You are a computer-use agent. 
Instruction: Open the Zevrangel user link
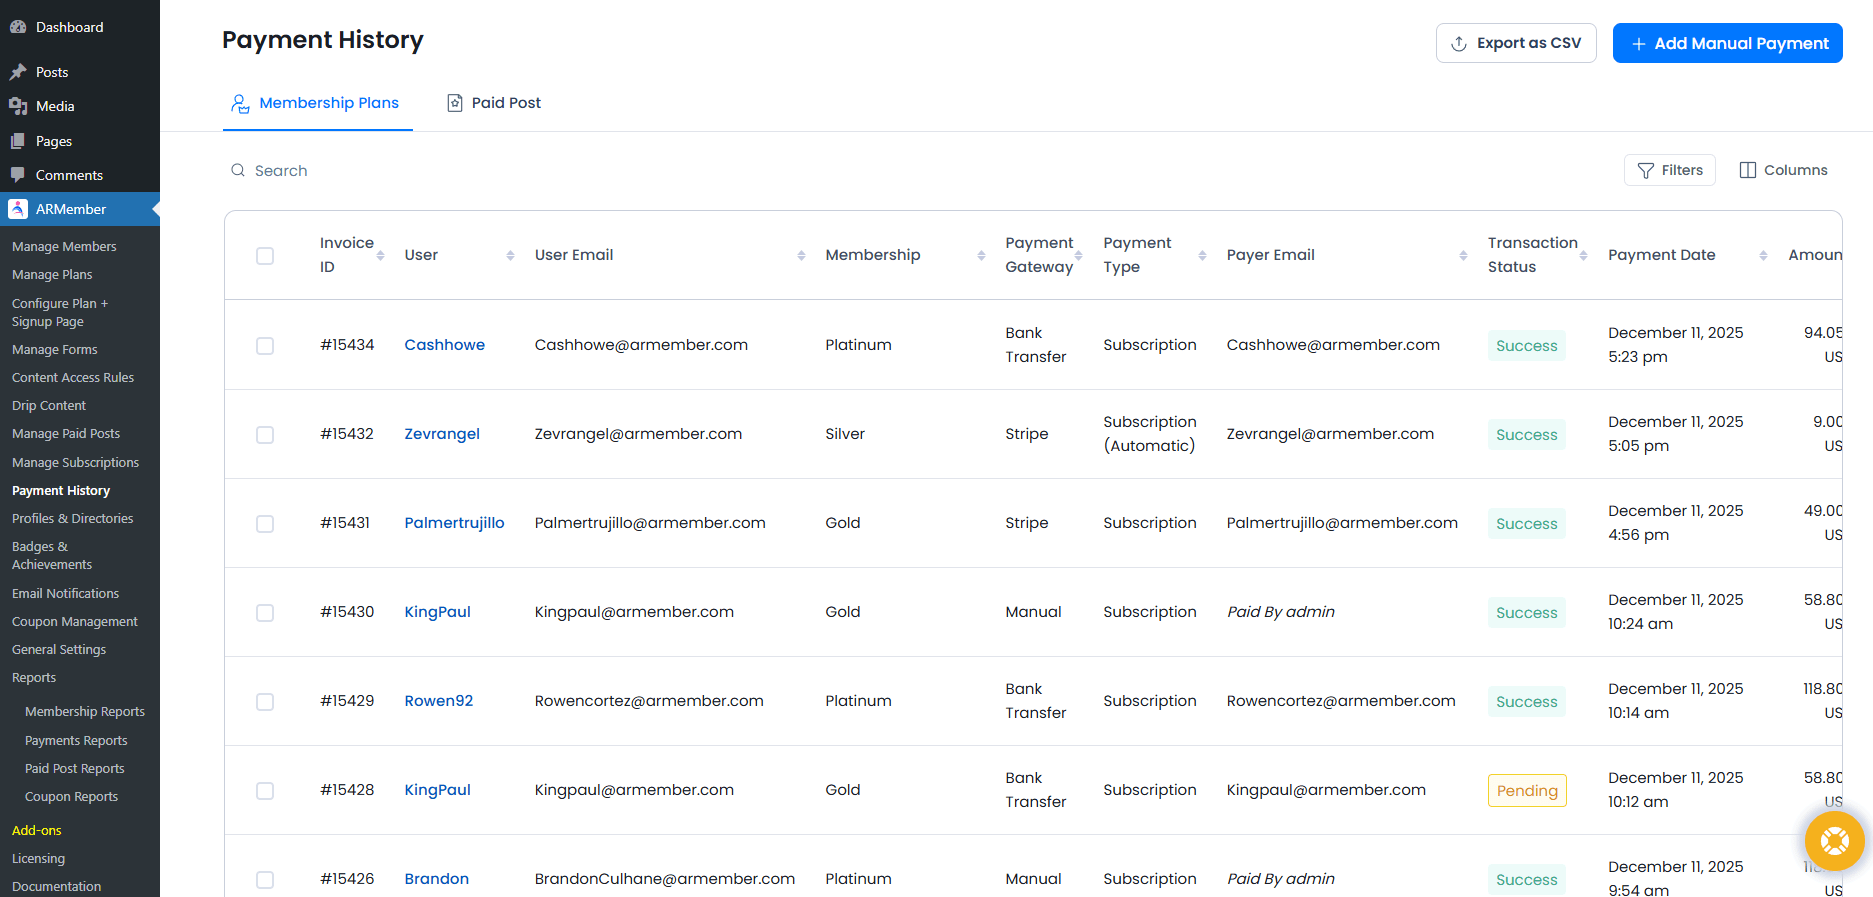pos(442,434)
